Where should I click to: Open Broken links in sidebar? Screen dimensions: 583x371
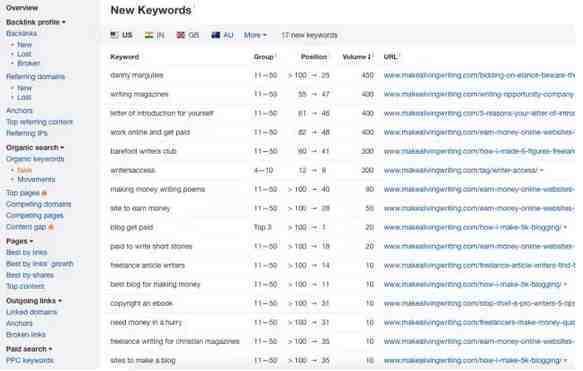[x=26, y=335]
